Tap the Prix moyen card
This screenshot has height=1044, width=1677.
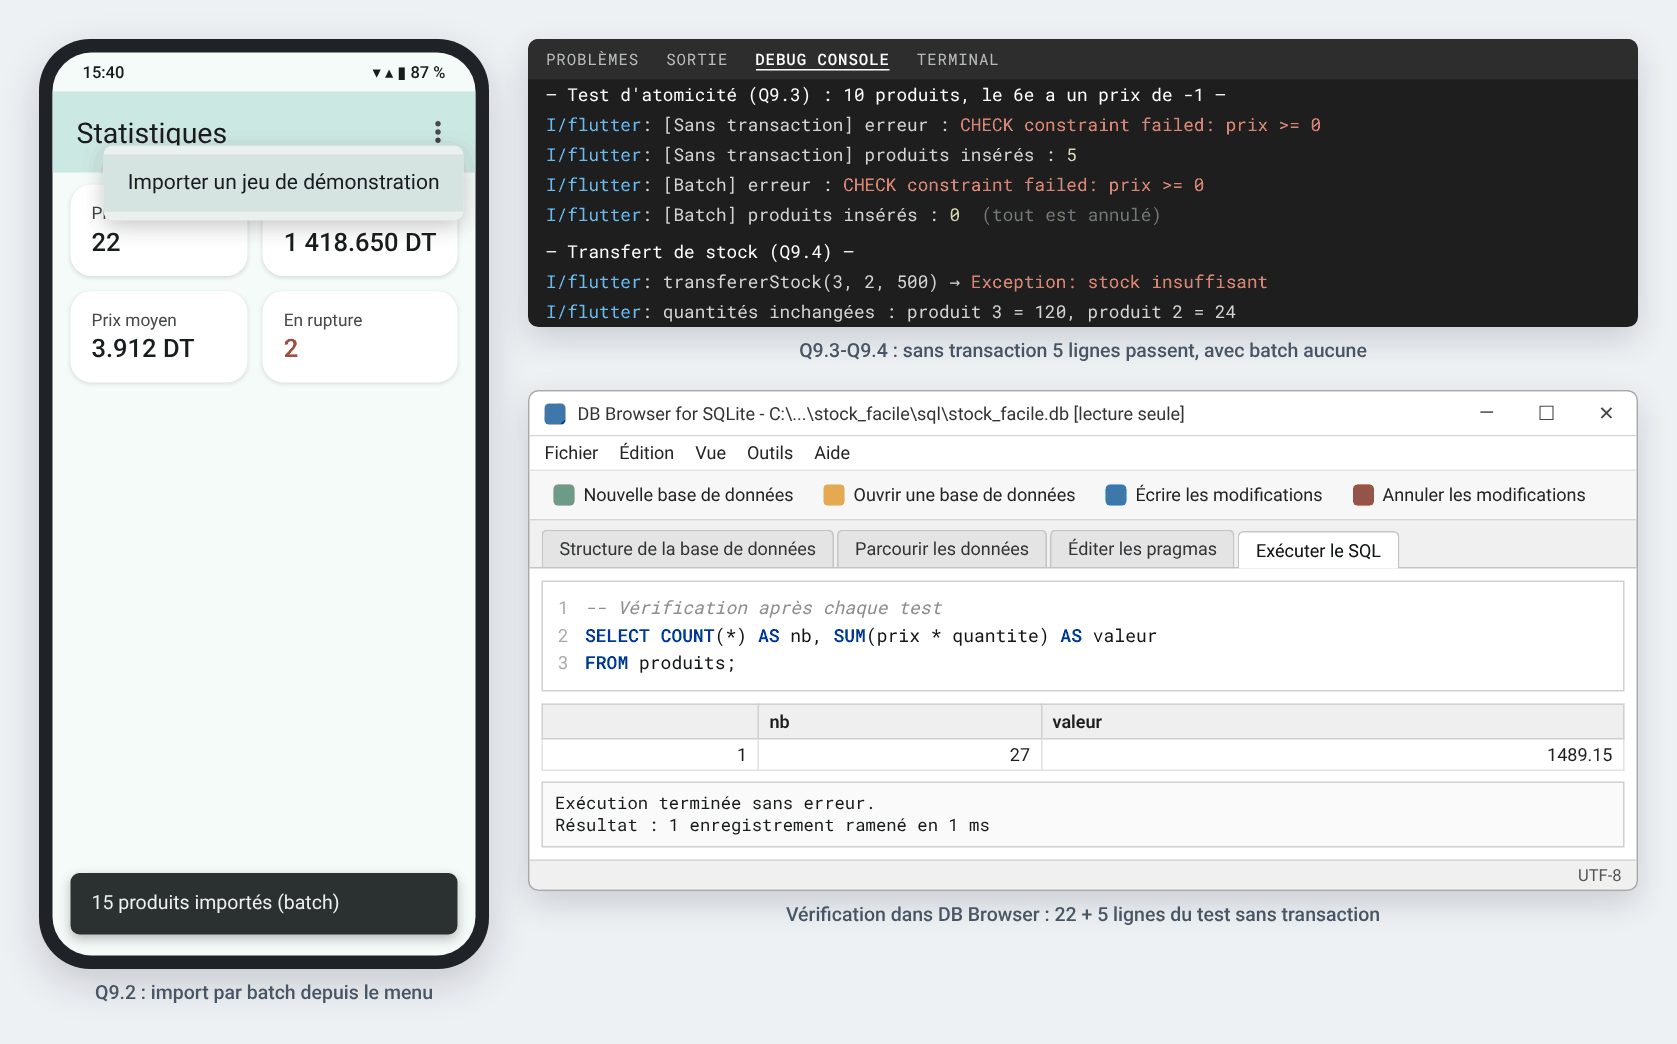coord(159,337)
